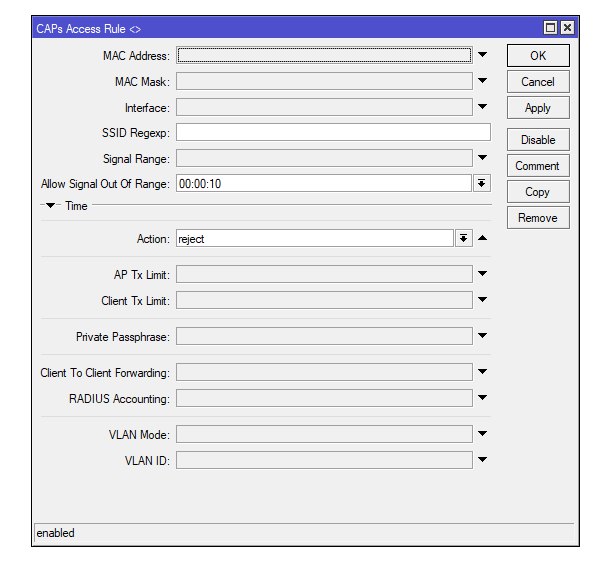Click the AP Tx Limit input field
This screenshot has width=615, height=578.
pos(324,274)
